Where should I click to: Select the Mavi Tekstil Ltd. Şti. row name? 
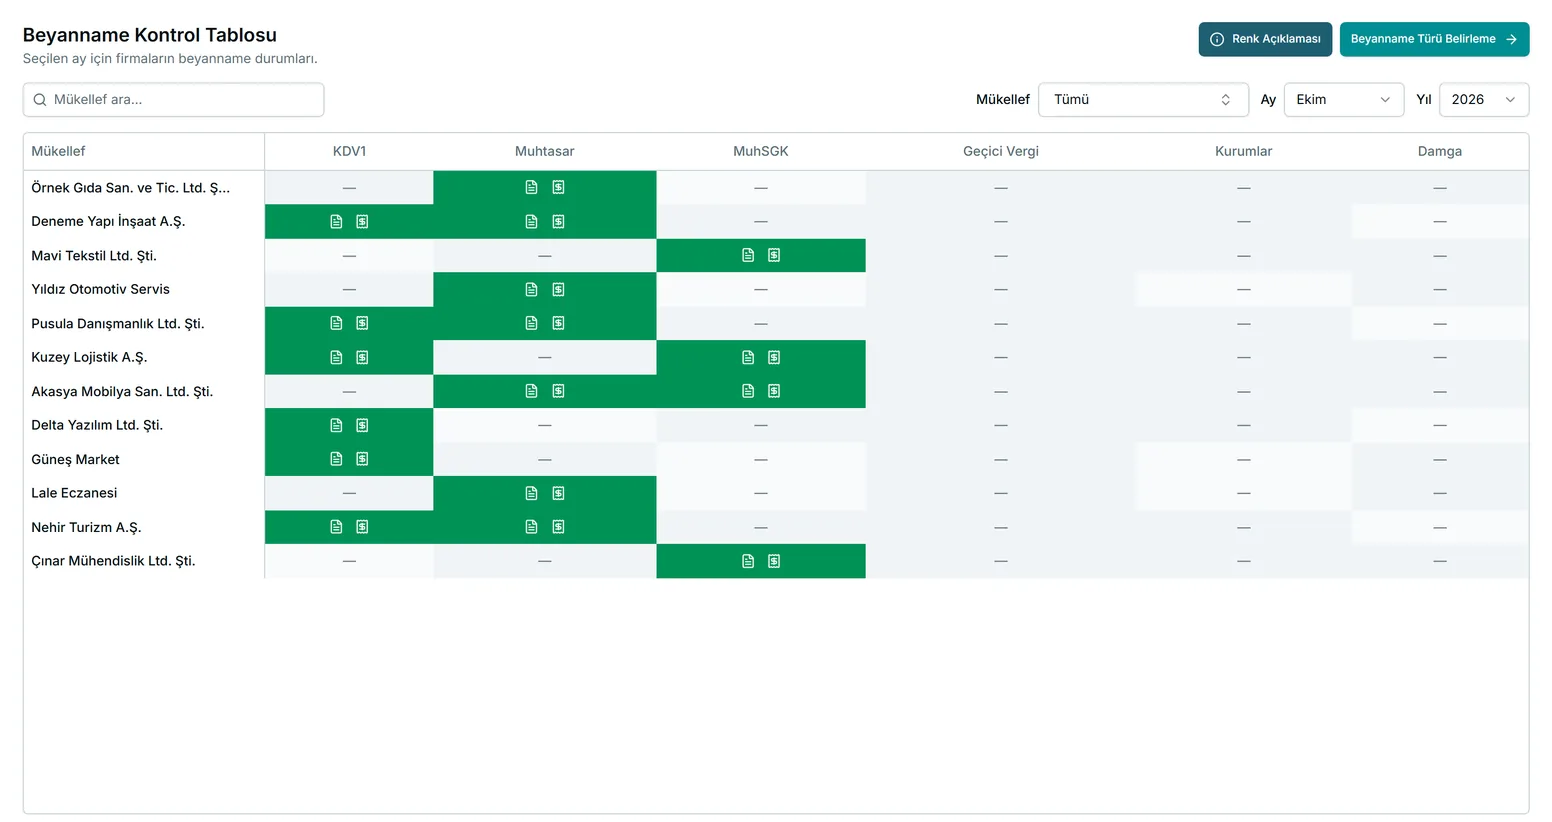pos(94,255)
